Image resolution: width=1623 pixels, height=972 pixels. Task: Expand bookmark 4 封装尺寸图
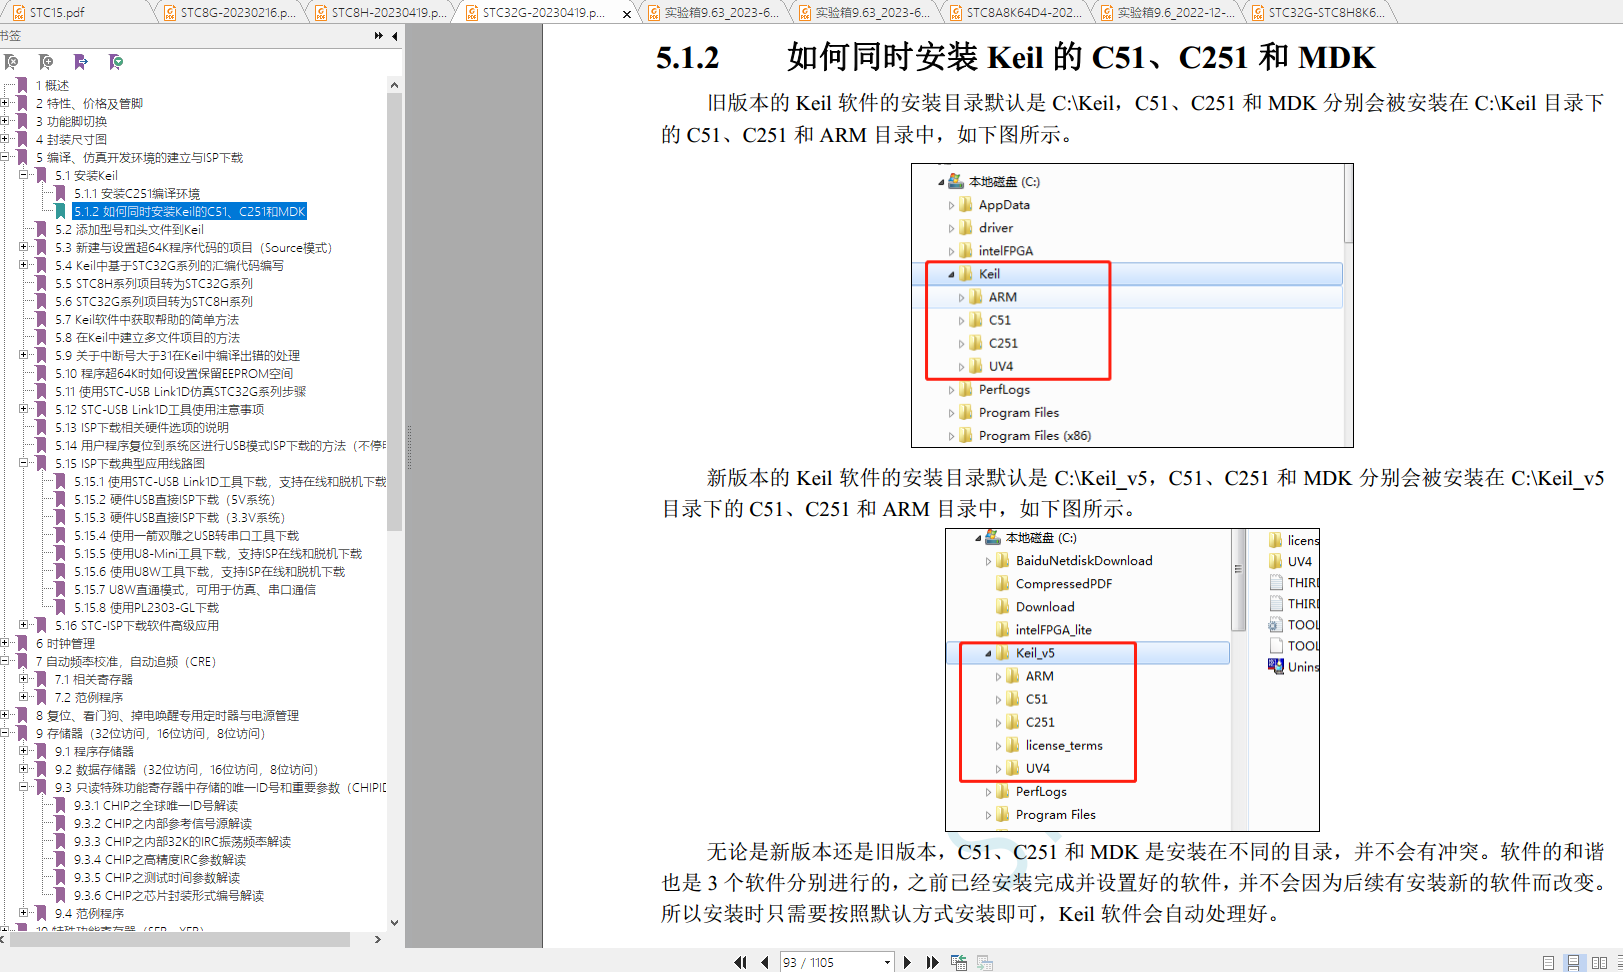point(6,139)
